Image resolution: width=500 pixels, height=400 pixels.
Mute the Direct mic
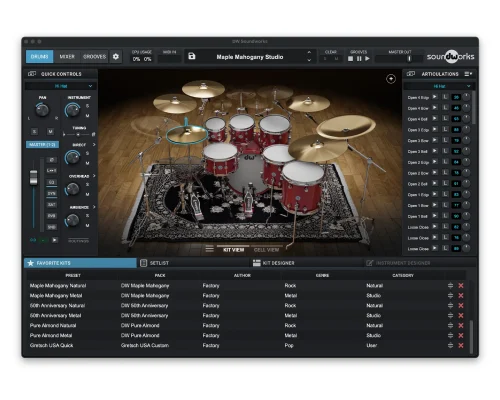pos(87,163)
